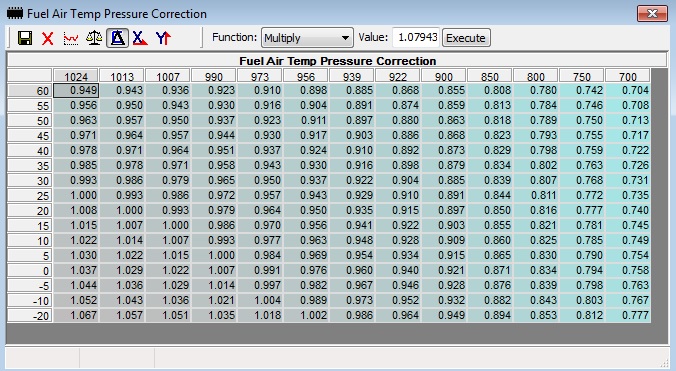Viewport: 676px width, 371px height.
Task: Click the balance scales icon
Action: tap(94, 38)
